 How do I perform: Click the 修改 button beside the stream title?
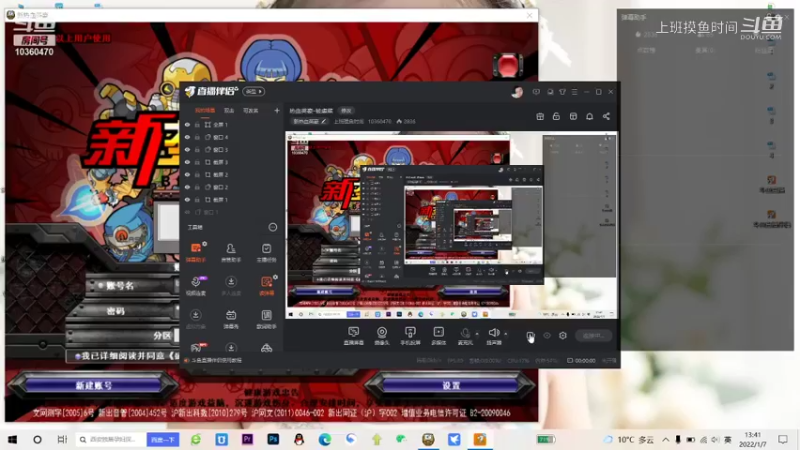coord(346,111)
